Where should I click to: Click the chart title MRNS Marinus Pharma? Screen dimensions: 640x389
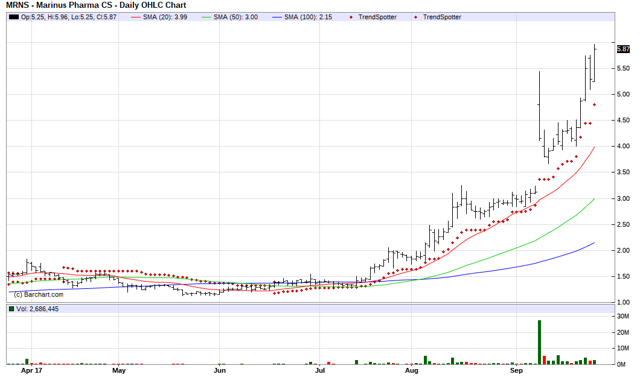(96, 5)
